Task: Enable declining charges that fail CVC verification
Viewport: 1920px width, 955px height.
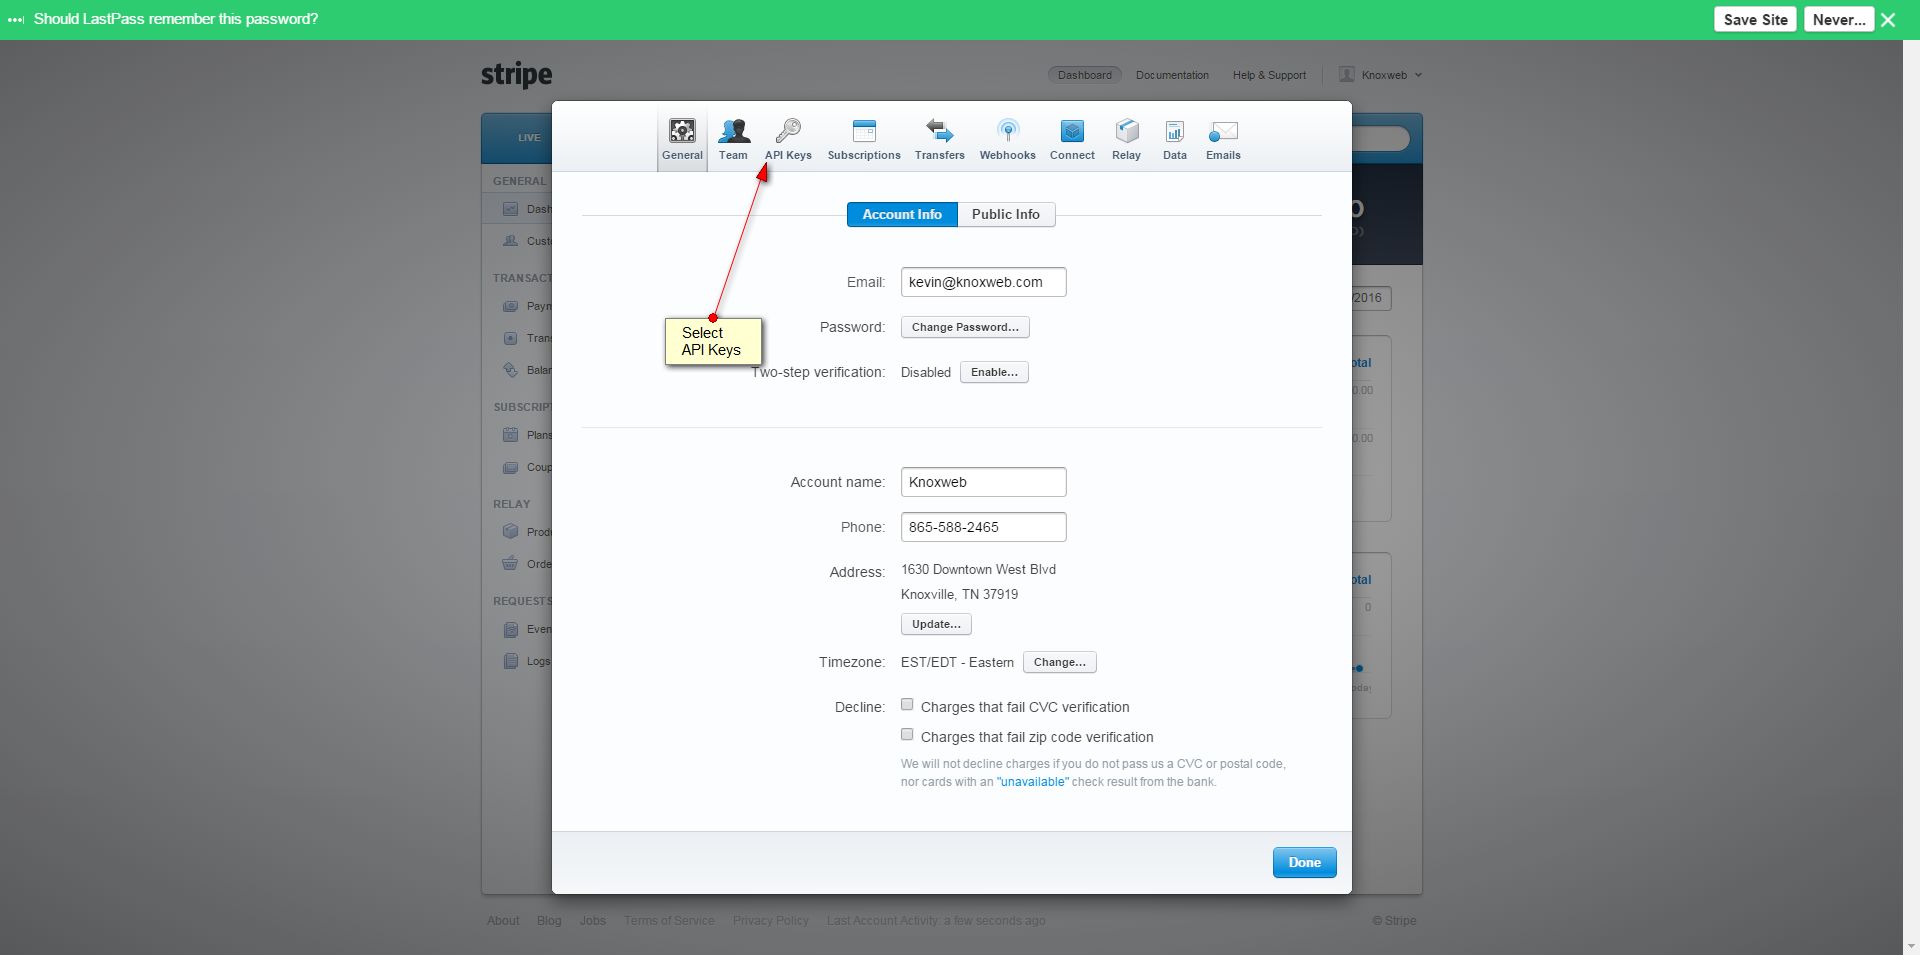Action: 907,705
